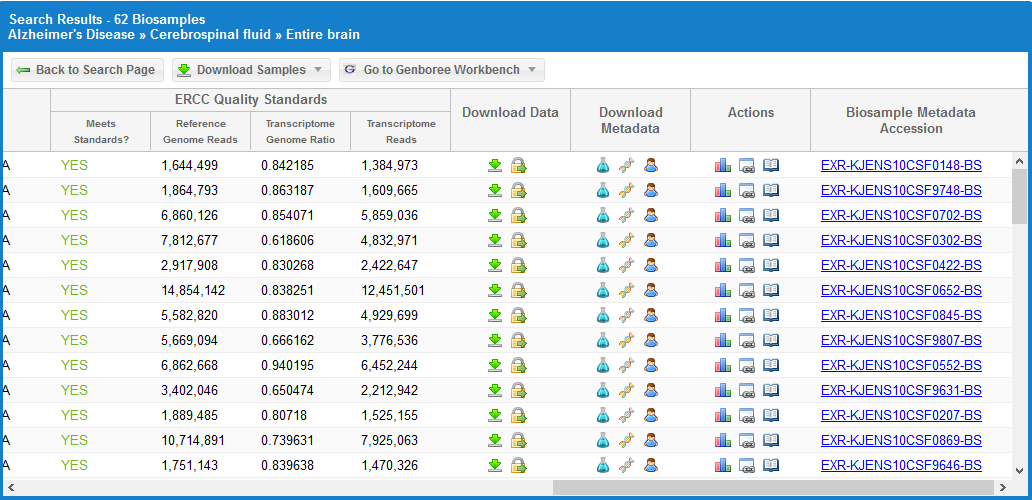Go back to the Search Page

click(x=86, y=70)
